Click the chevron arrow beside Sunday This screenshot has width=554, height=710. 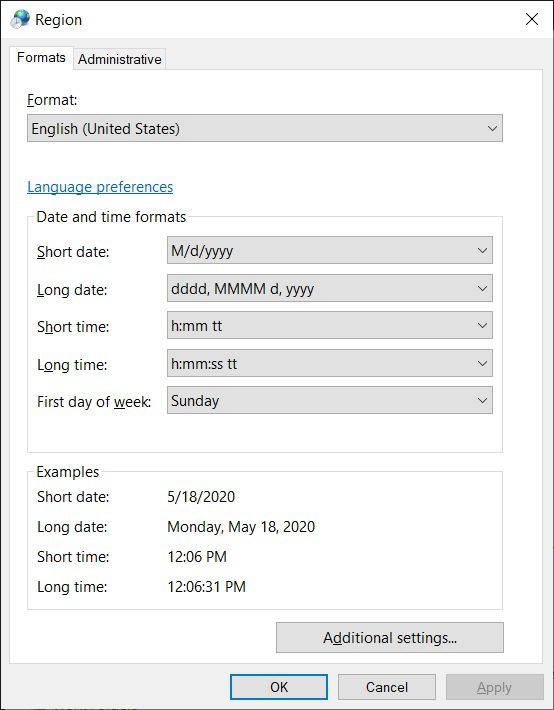coord(482,400)
